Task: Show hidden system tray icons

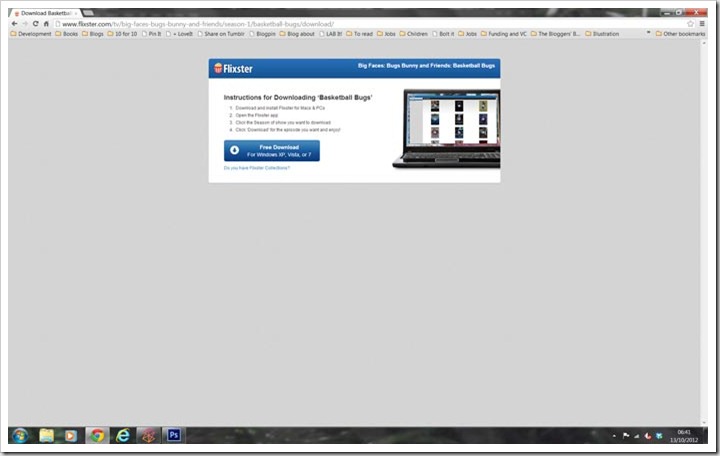Action: [x=614, y=436]
